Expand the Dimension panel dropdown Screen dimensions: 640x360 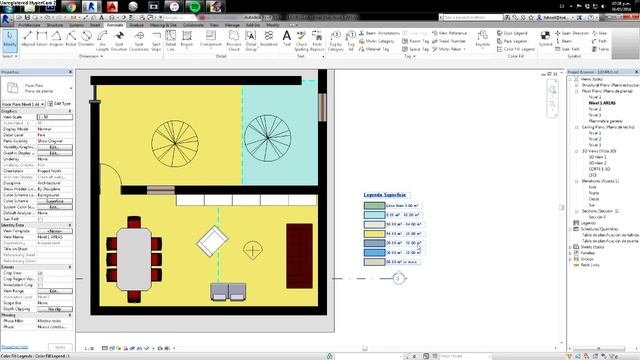coord(91,56)
